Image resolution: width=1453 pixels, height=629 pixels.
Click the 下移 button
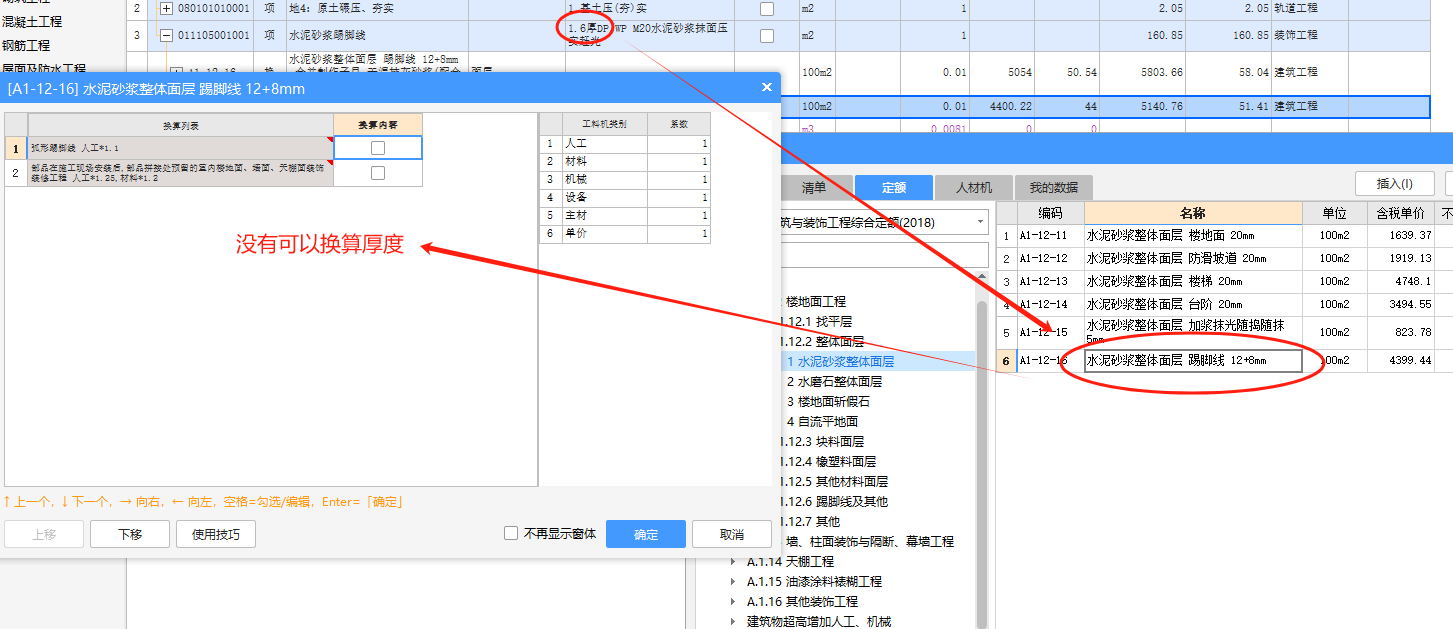tap(130, 534)
